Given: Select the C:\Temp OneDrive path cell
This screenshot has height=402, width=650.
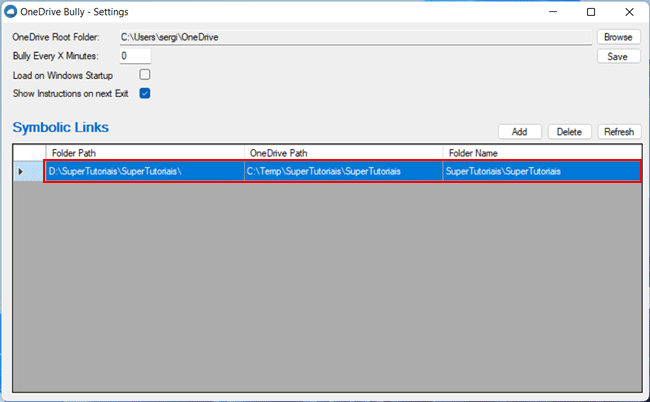Looking at the screenshot, I should [343, 171].
